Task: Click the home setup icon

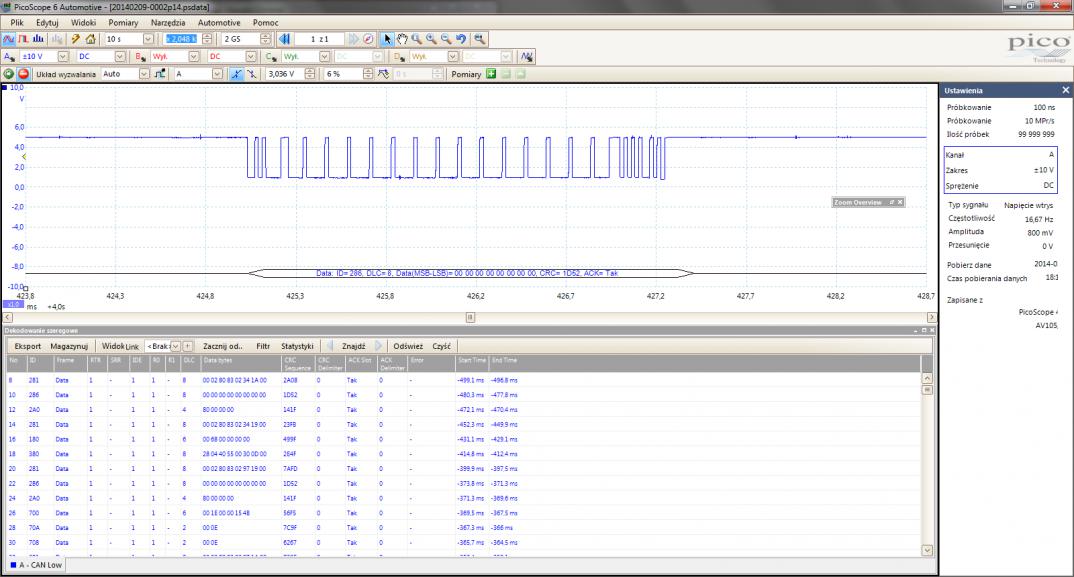Action: click(89, 39)
